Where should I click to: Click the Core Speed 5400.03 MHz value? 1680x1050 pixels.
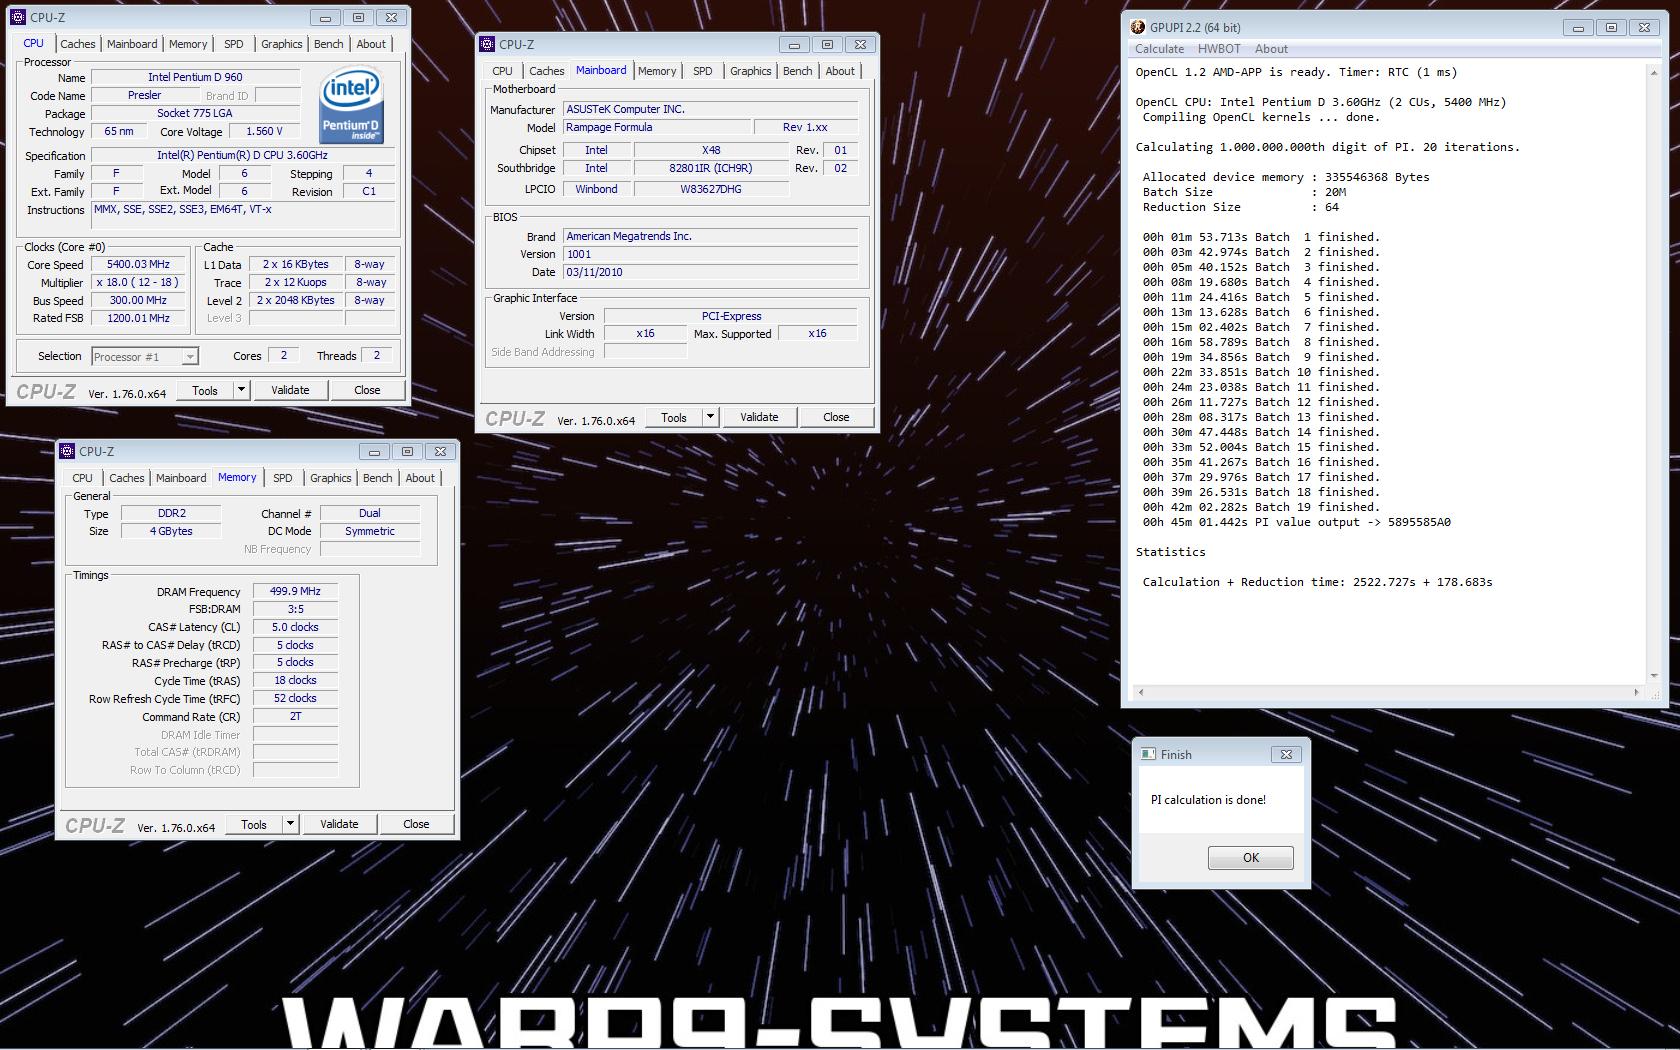[138, 265]
